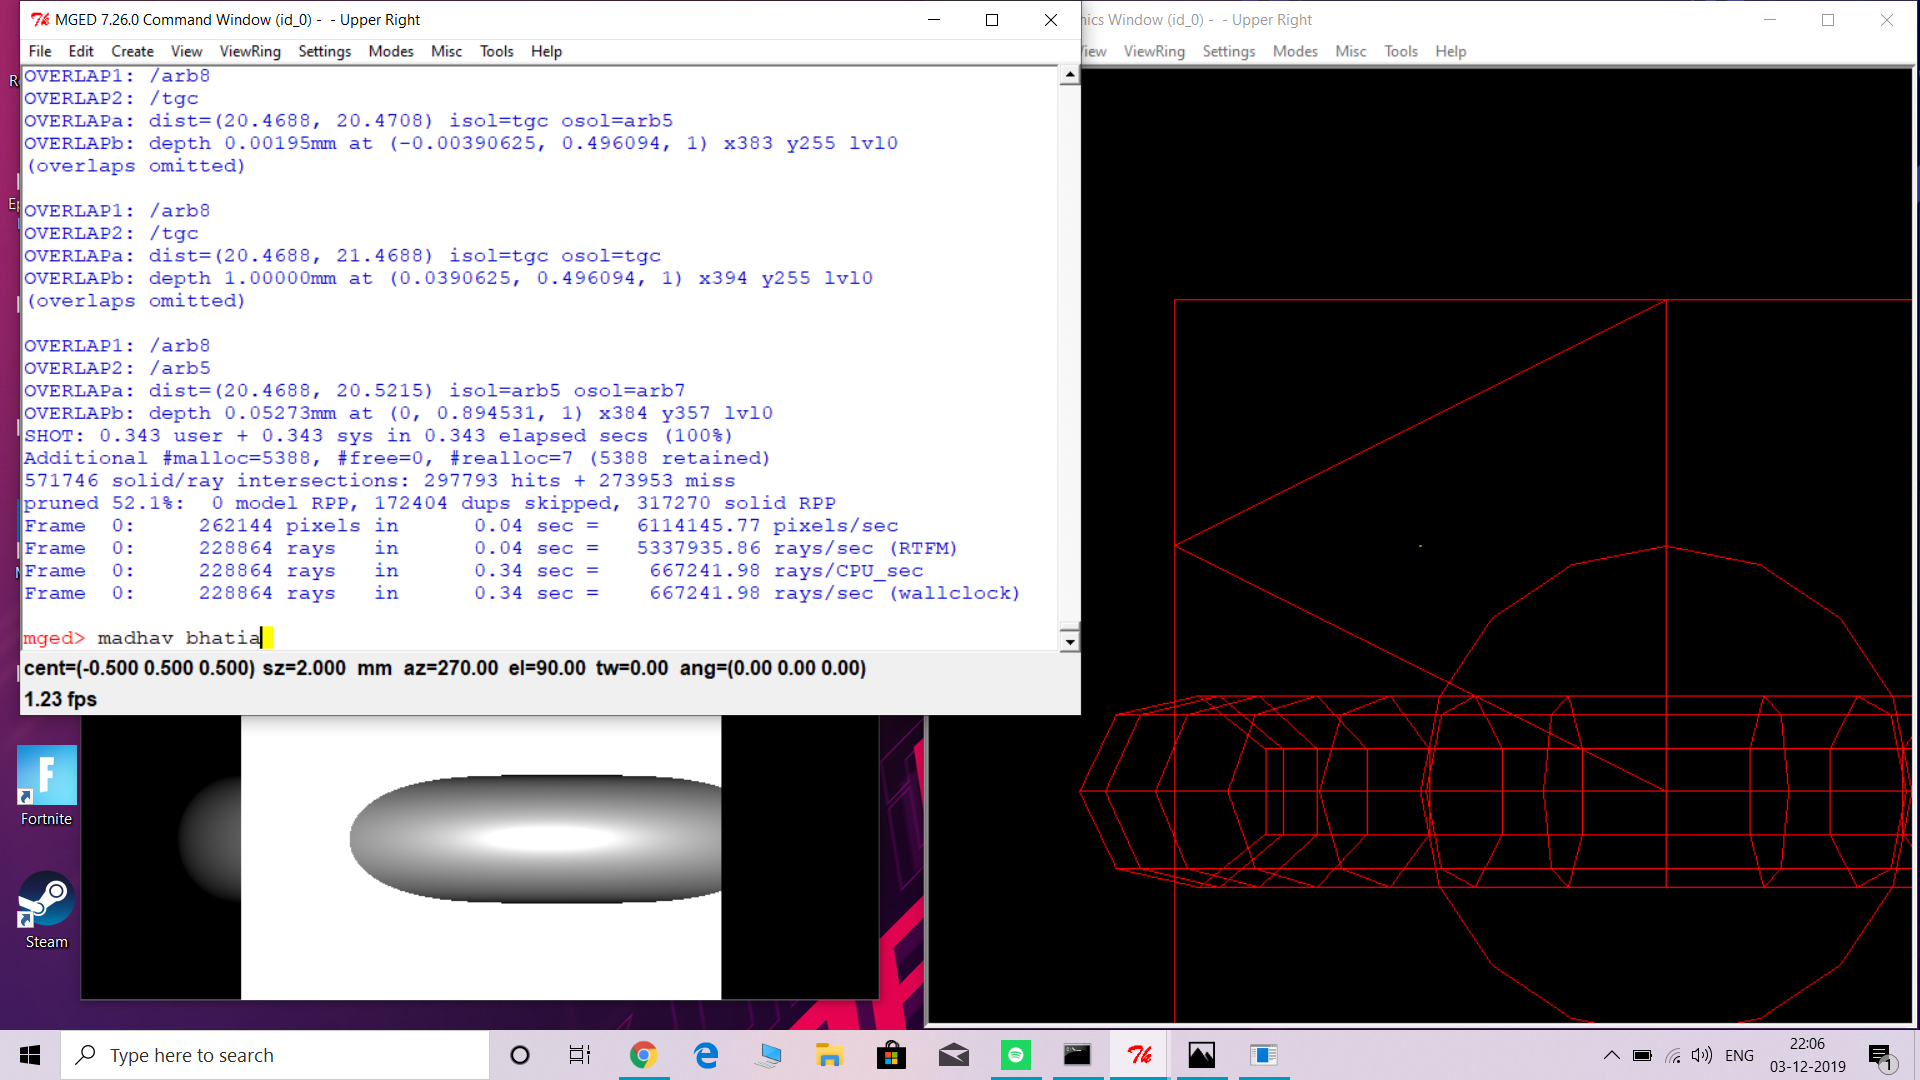Open the Steam desktop shortcut
Viewport: 1920px width, 1080px height.
[x=46, y=911]
